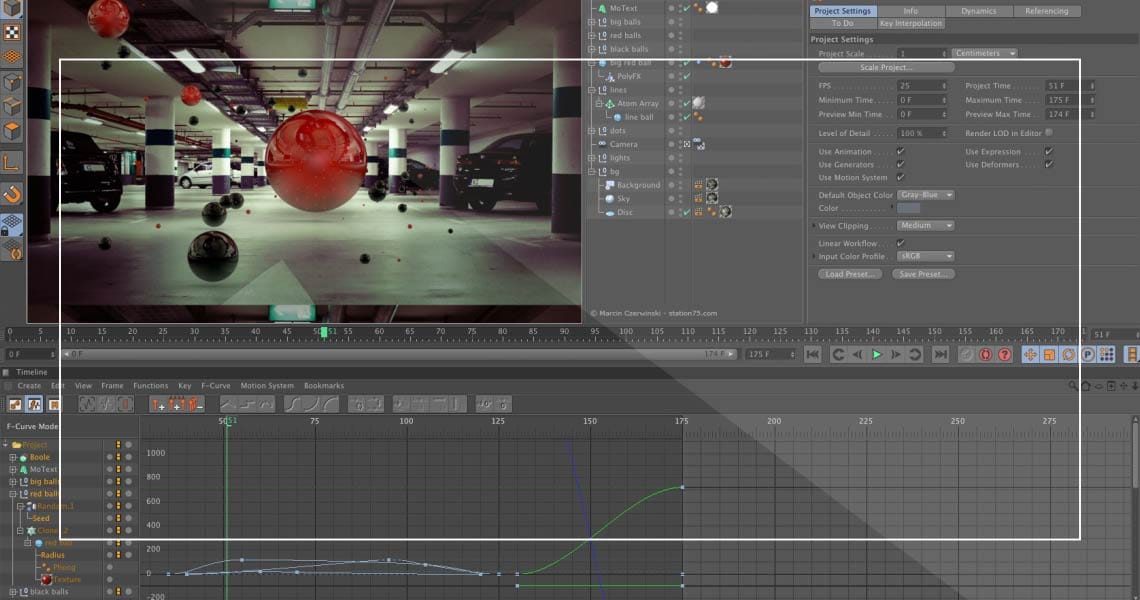The image size is (1140, 600).
Task: Disable the Linear Workflow checkbox
Action: [901, 243]
